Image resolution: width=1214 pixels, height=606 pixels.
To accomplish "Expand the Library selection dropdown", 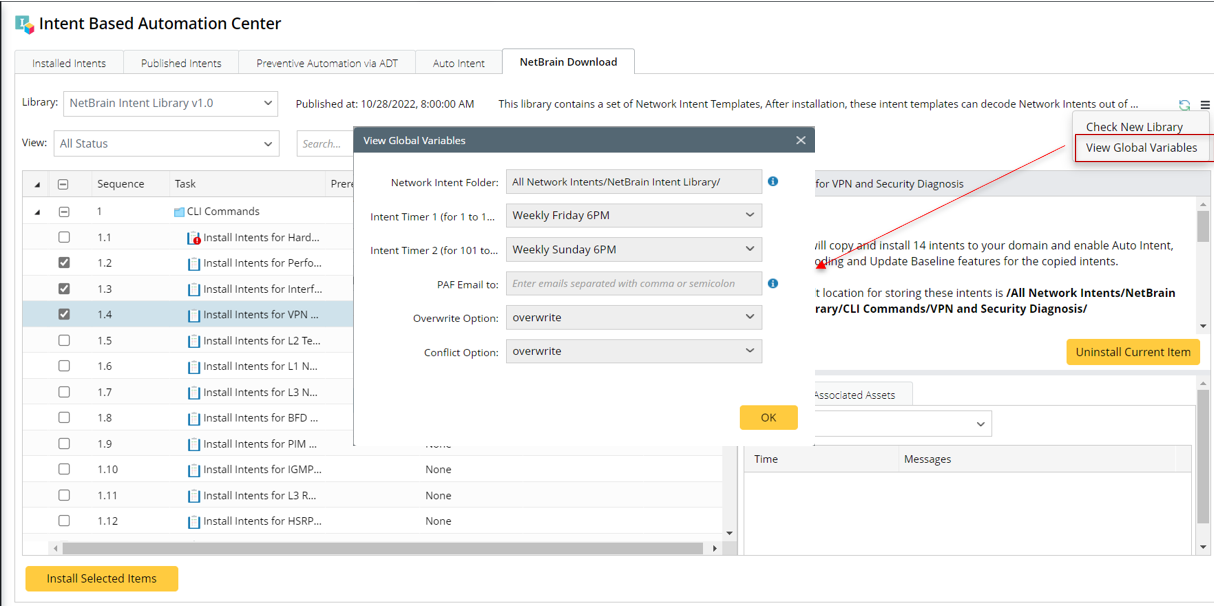I will pos(171,103).
